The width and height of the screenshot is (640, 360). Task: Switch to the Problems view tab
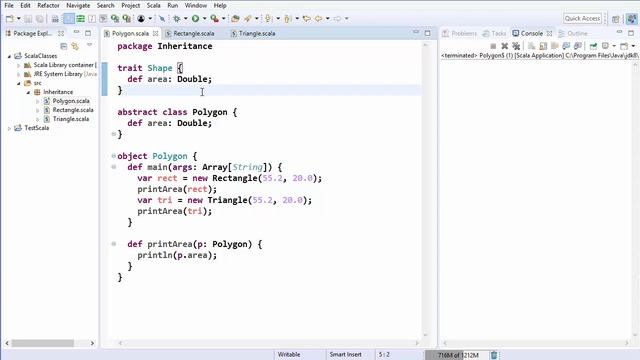[460, 33]
